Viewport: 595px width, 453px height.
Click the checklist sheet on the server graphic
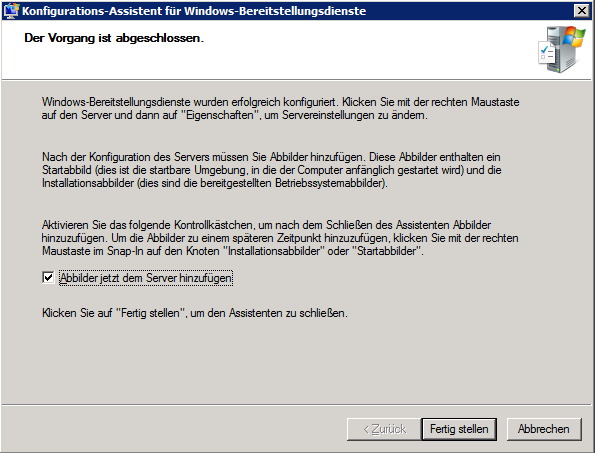click(x=547, y=53)
